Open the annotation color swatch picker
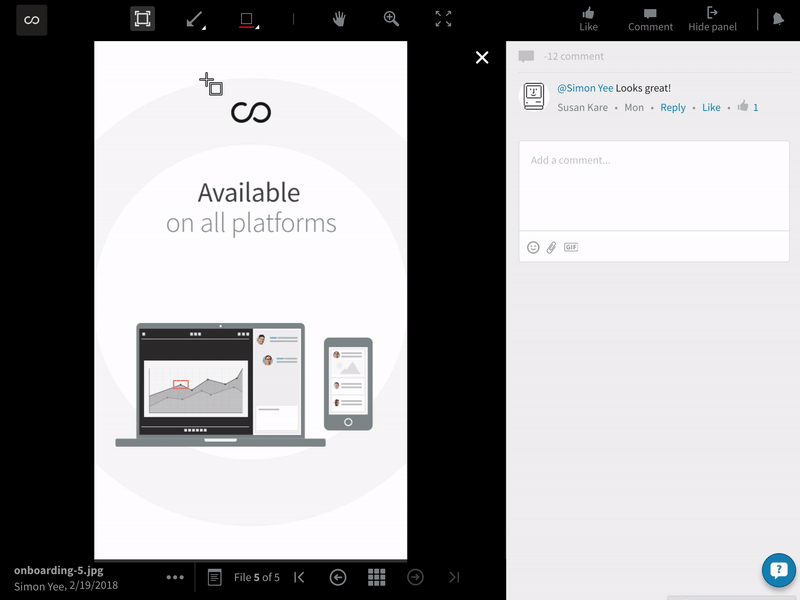The image size is (800, 600). (x=248, y=19)
